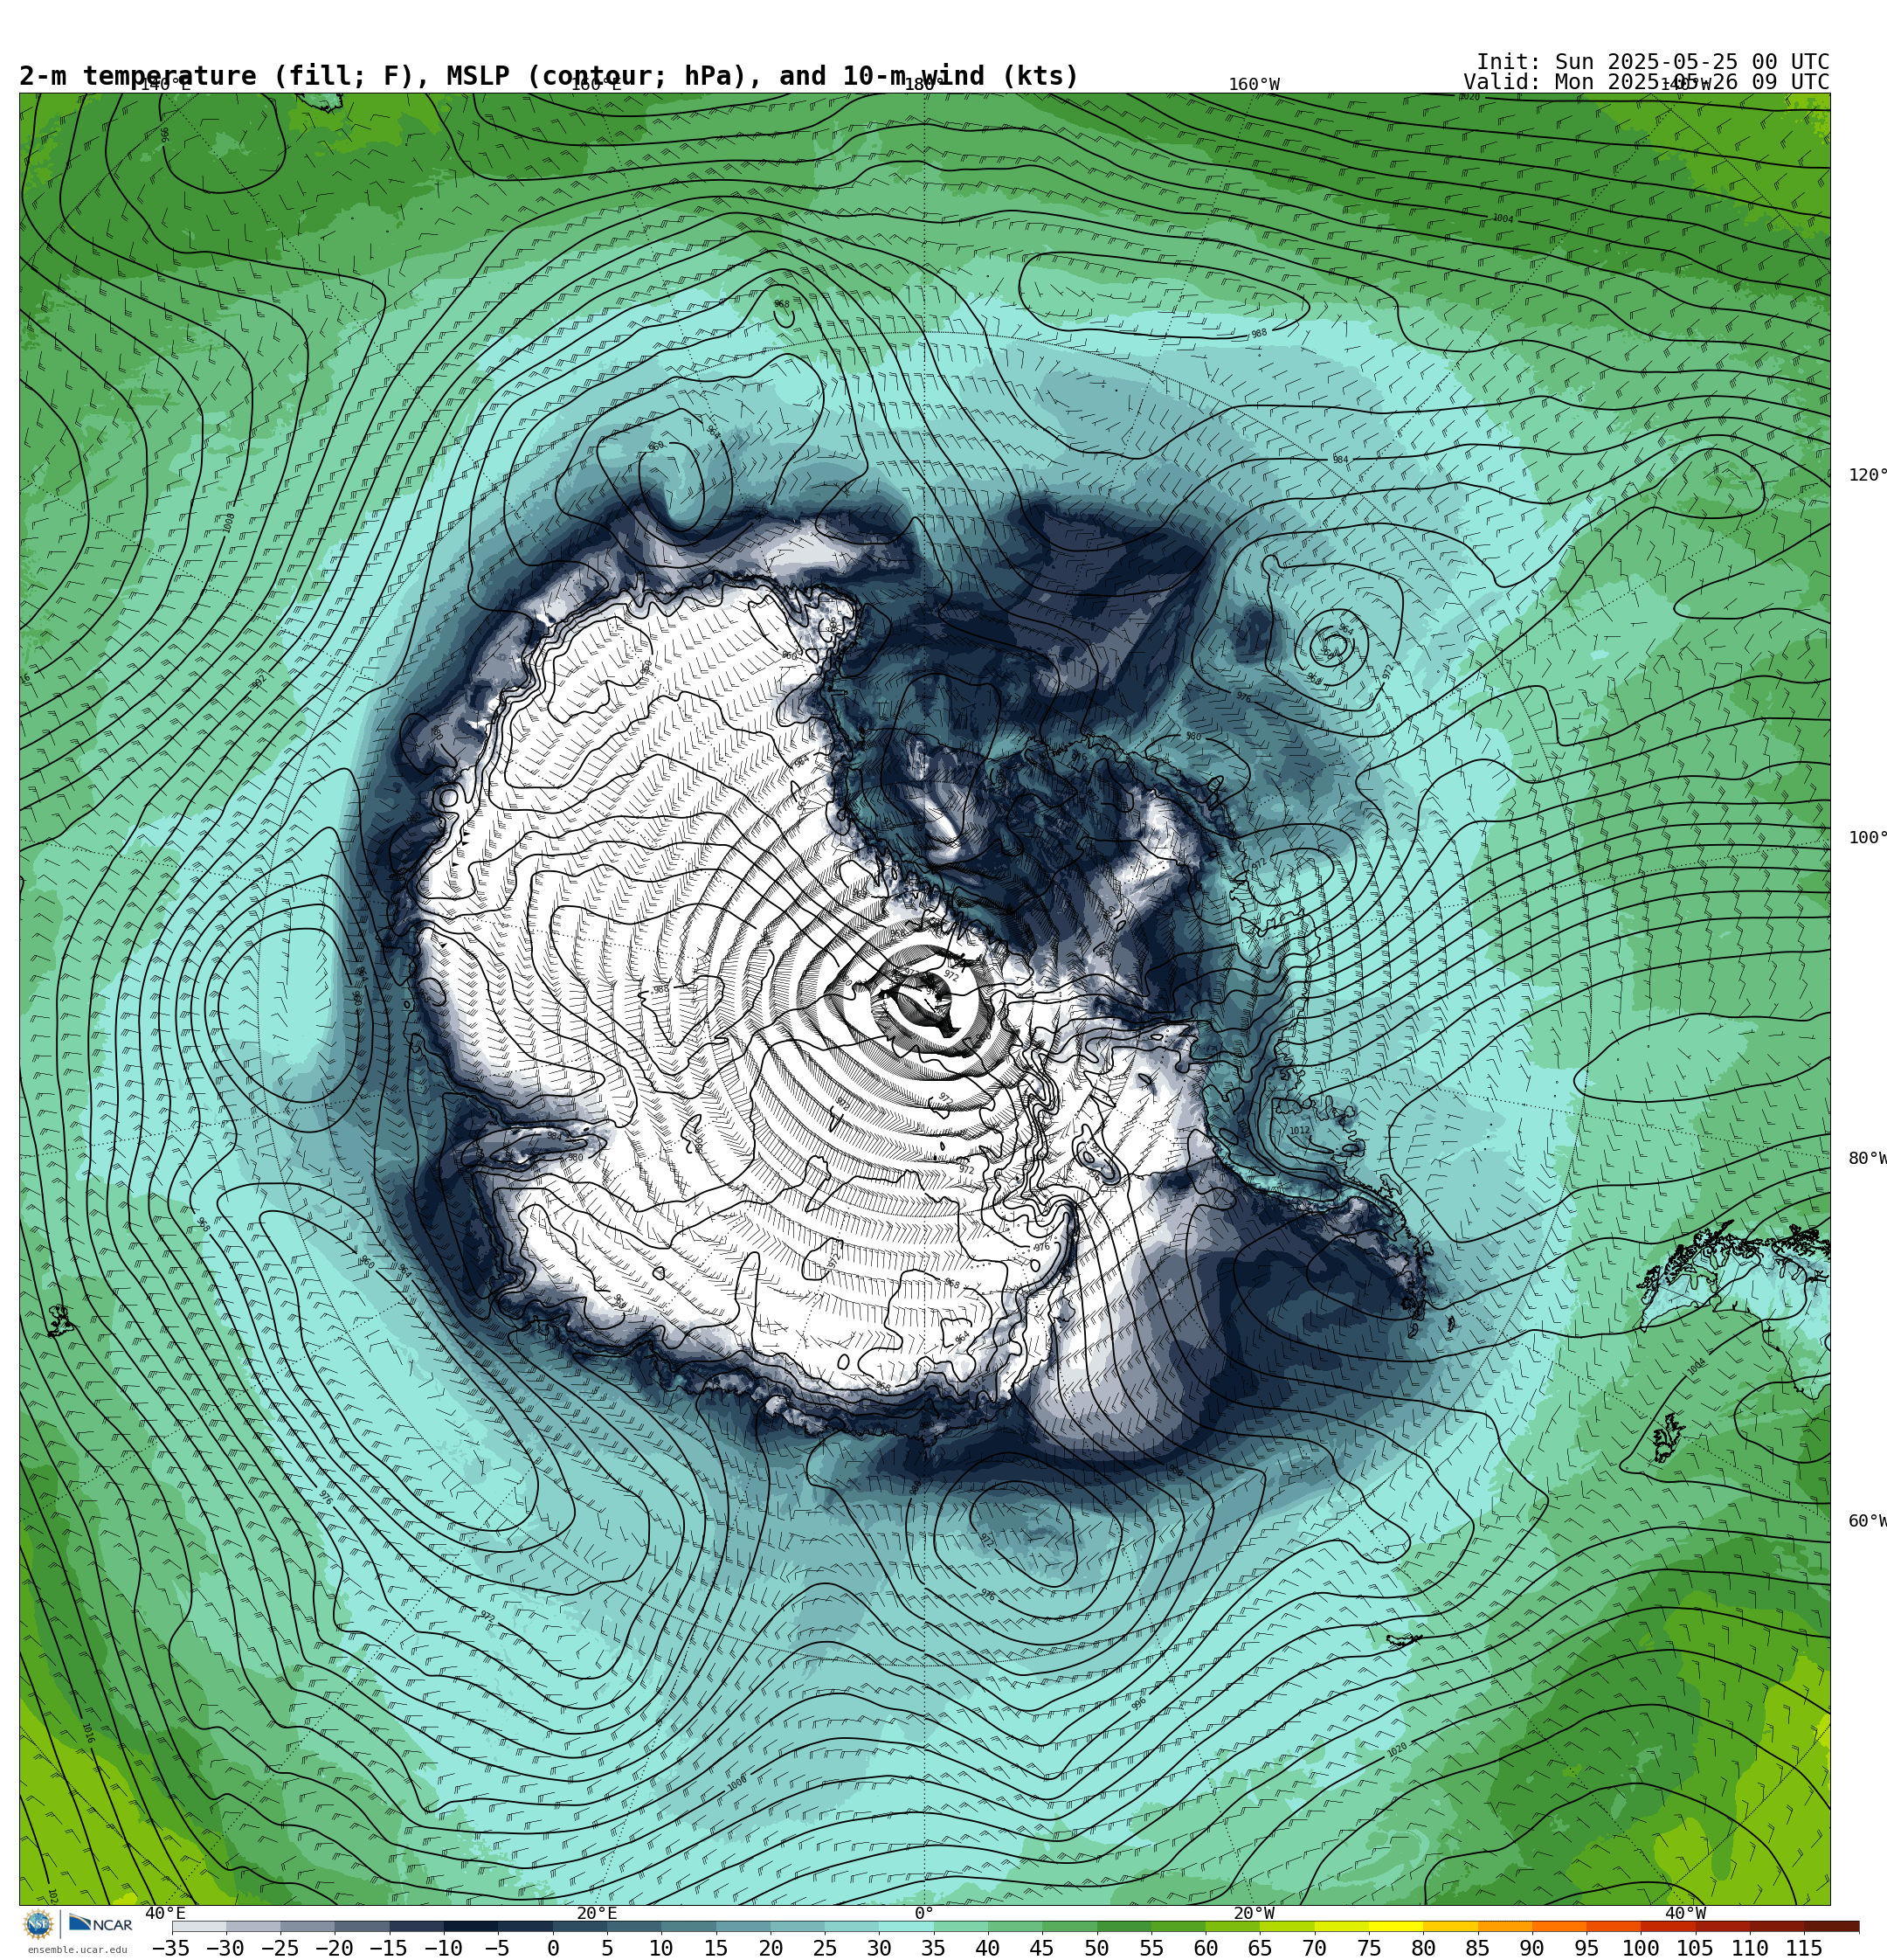Click the '-15' colorbar label

coord(388,1948)
